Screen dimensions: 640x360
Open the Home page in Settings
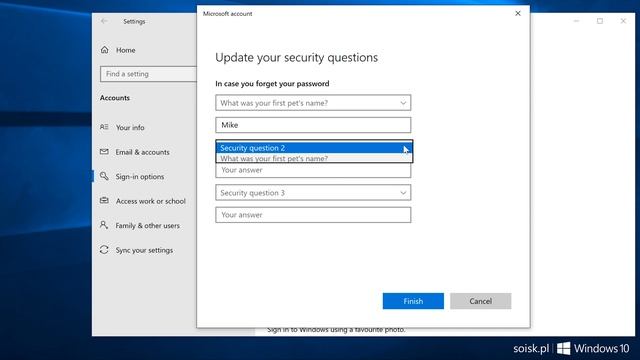(125, 50)
